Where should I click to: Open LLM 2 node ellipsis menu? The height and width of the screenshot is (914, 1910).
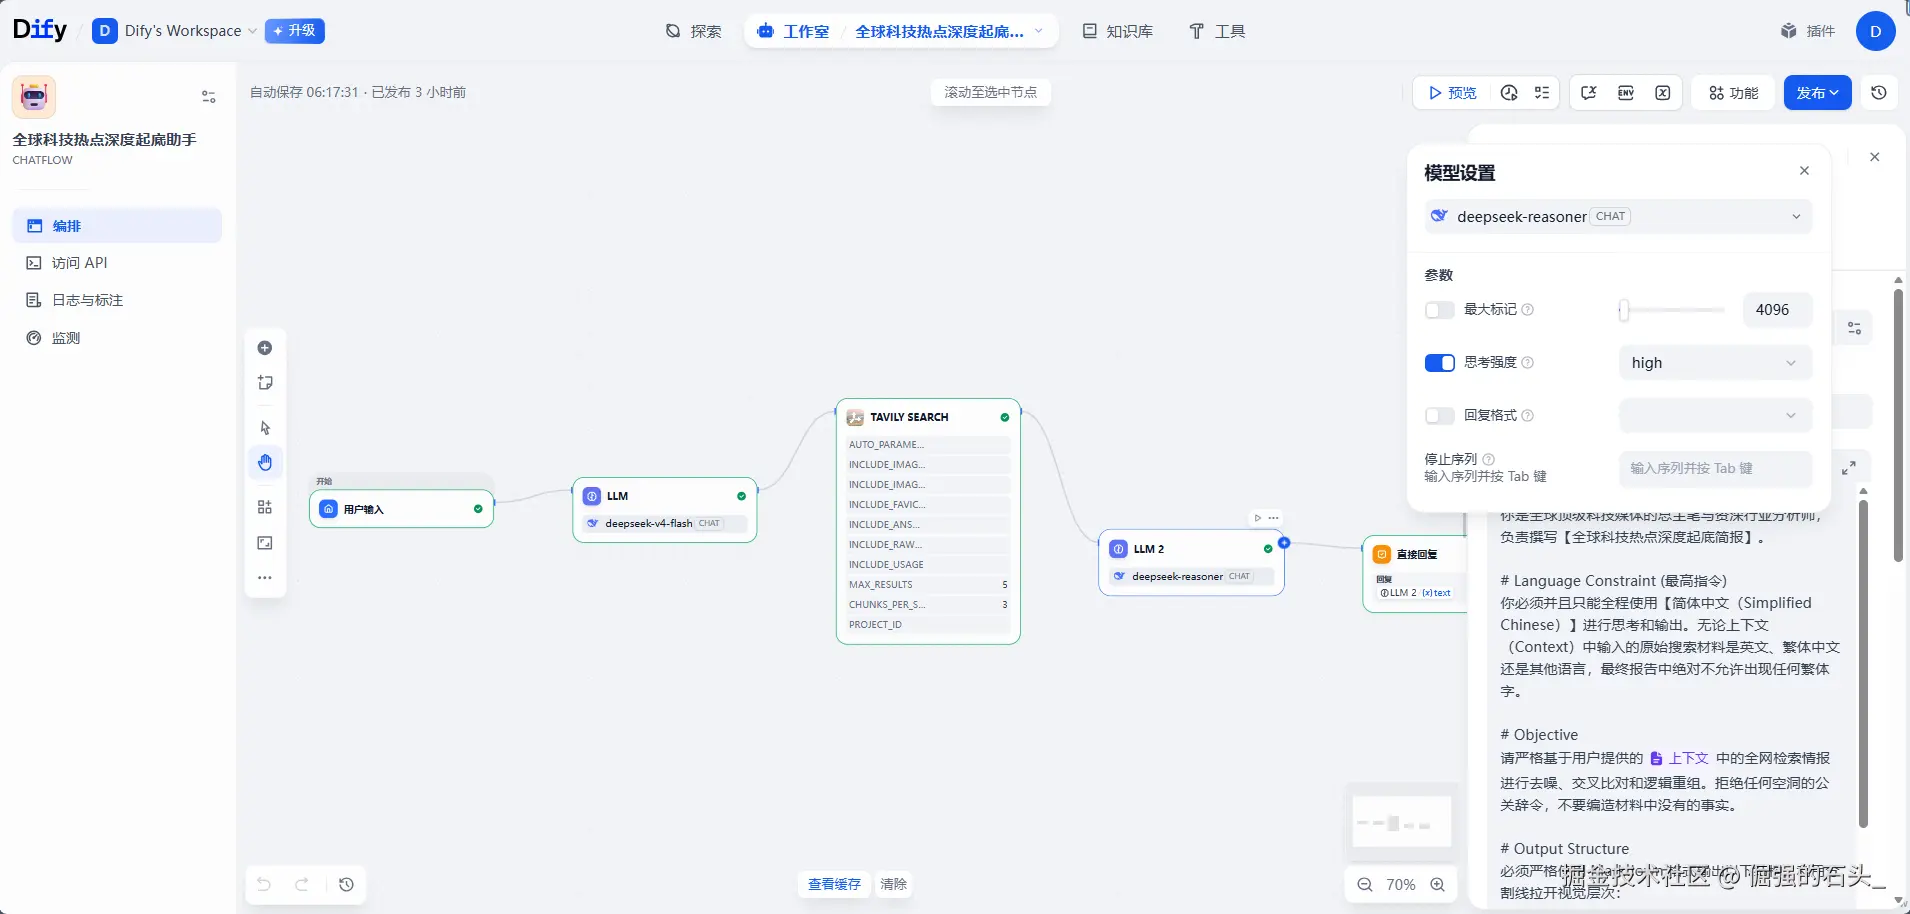[x=1273, y=518]
